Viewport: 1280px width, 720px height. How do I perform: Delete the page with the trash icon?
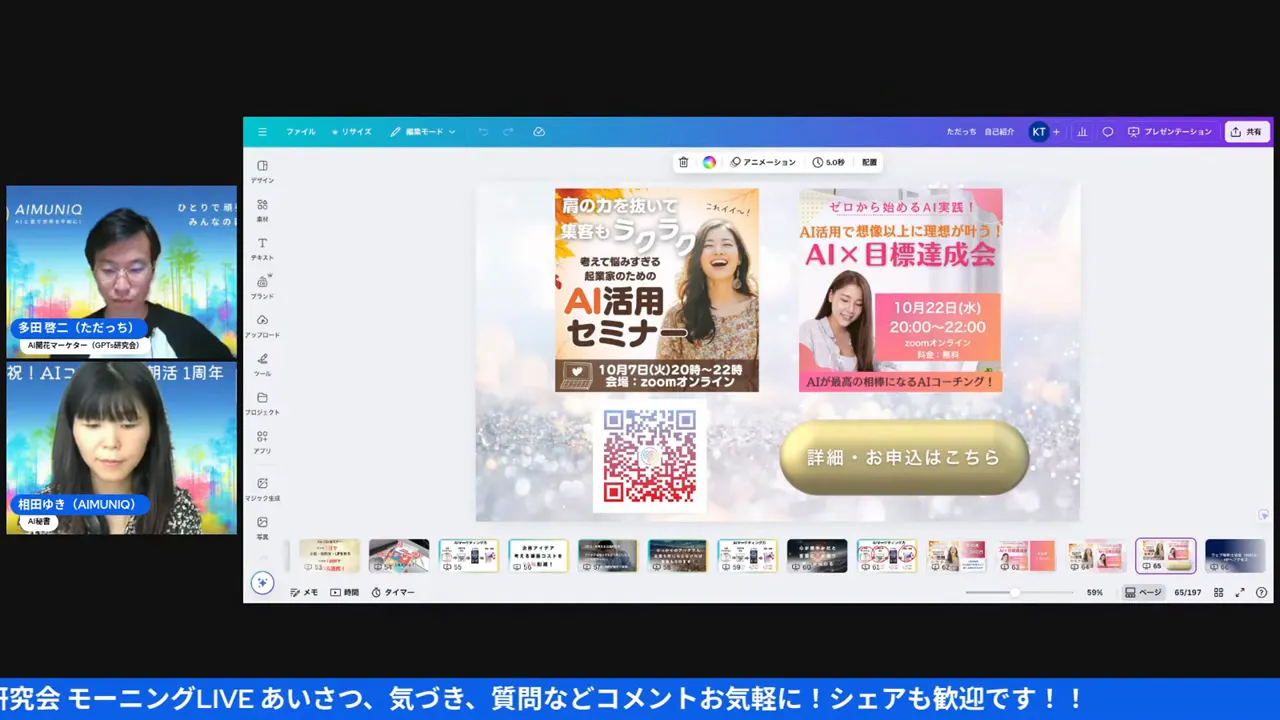point(683,162)
